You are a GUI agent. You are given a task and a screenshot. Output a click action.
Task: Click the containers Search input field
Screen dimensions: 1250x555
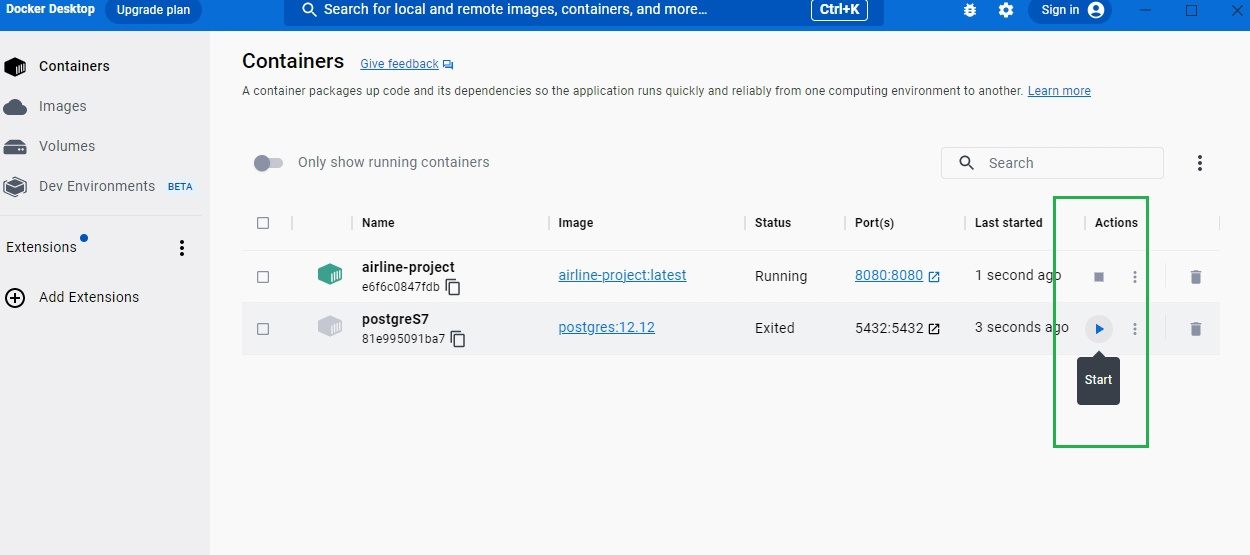[x=1052, y=163]
